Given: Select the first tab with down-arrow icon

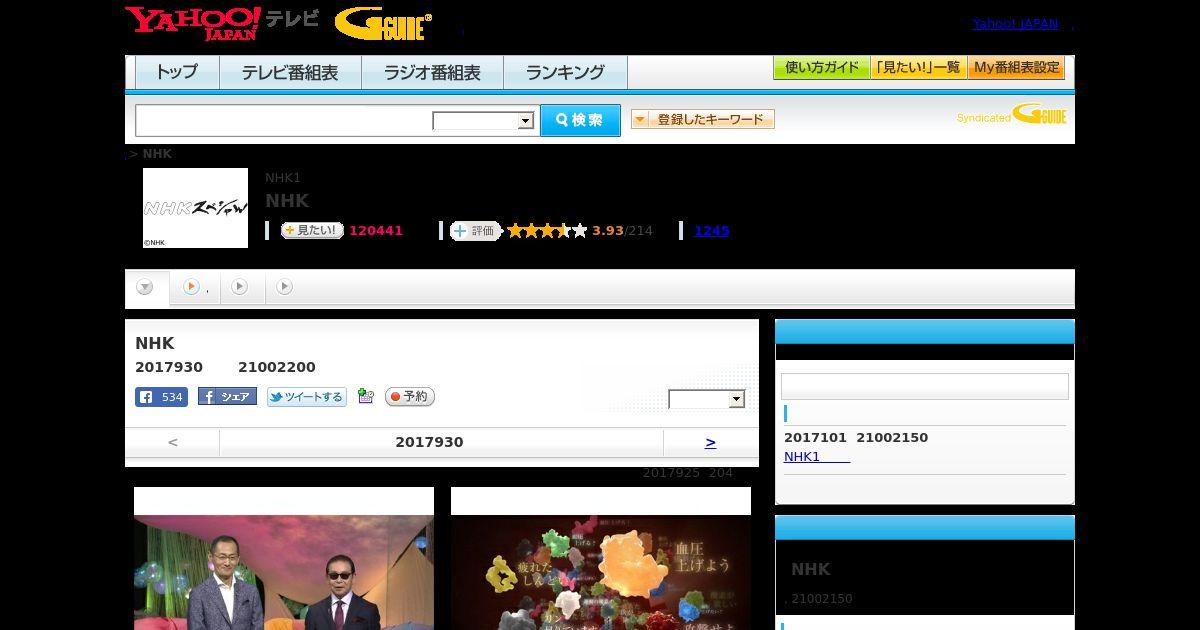Looking at the screenshot, I should pos(146,288).
